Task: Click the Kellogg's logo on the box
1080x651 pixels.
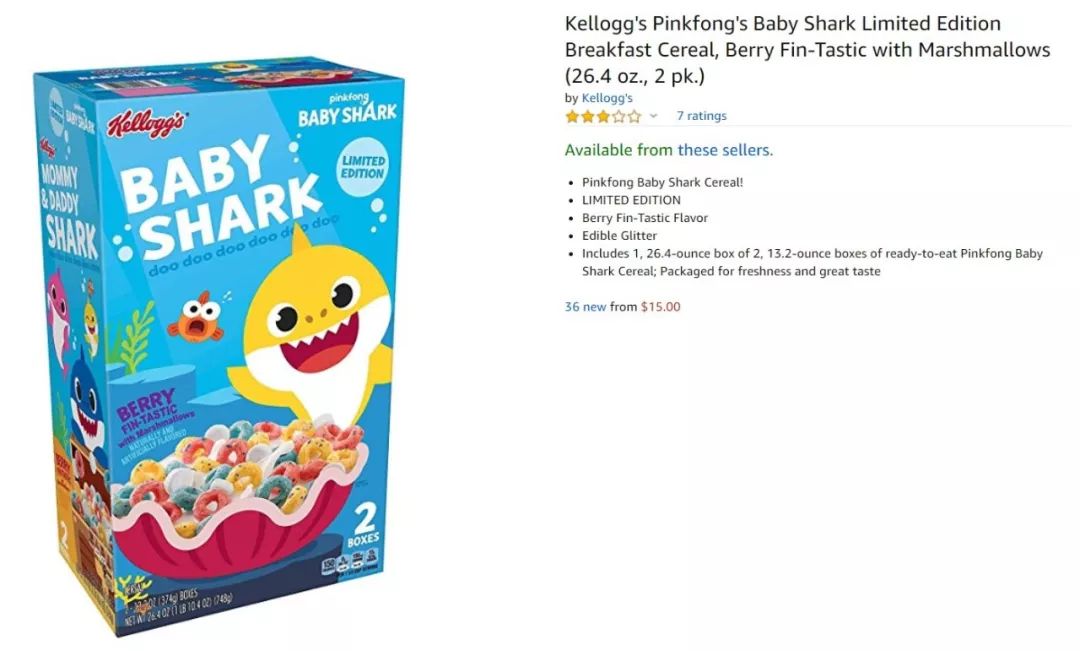Action: pos(147,124)
